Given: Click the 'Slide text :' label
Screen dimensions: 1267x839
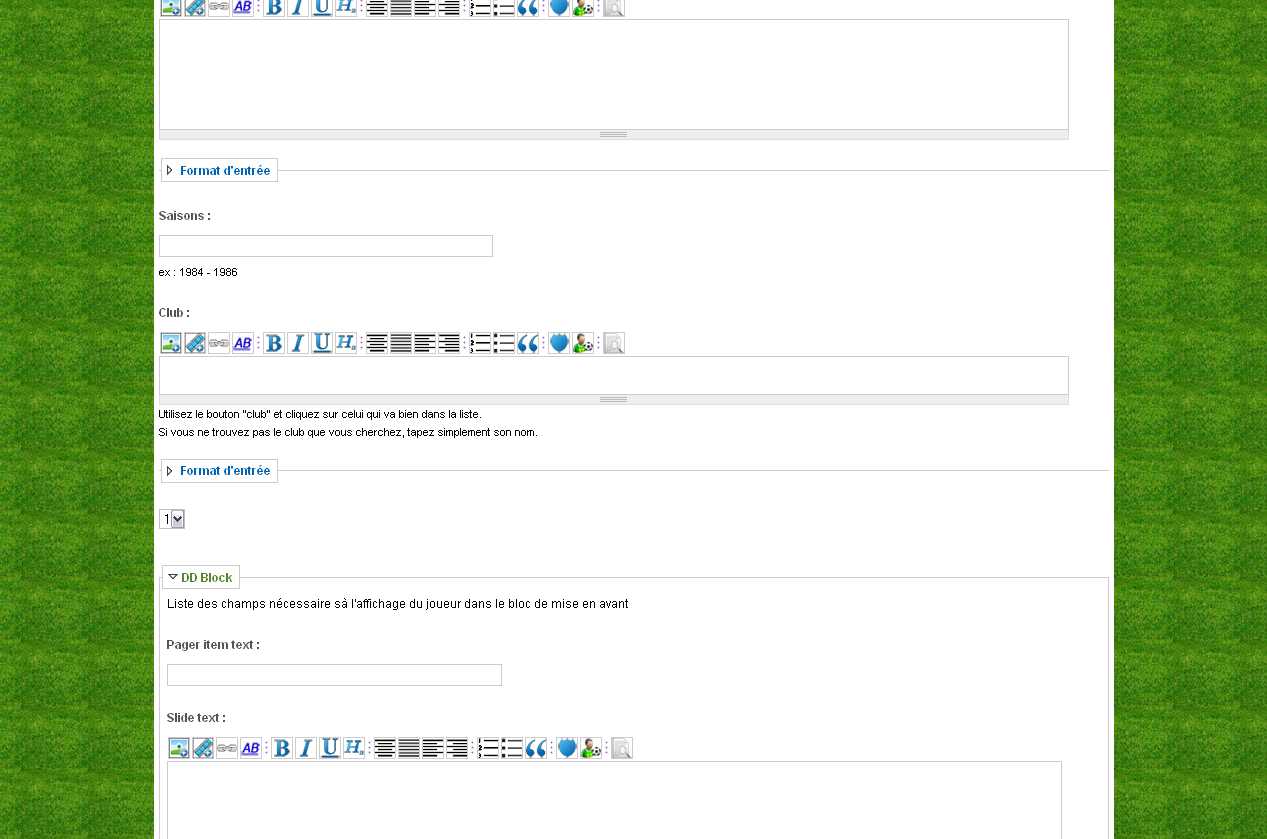Looking at the screenshot, I should click(196, 718).
